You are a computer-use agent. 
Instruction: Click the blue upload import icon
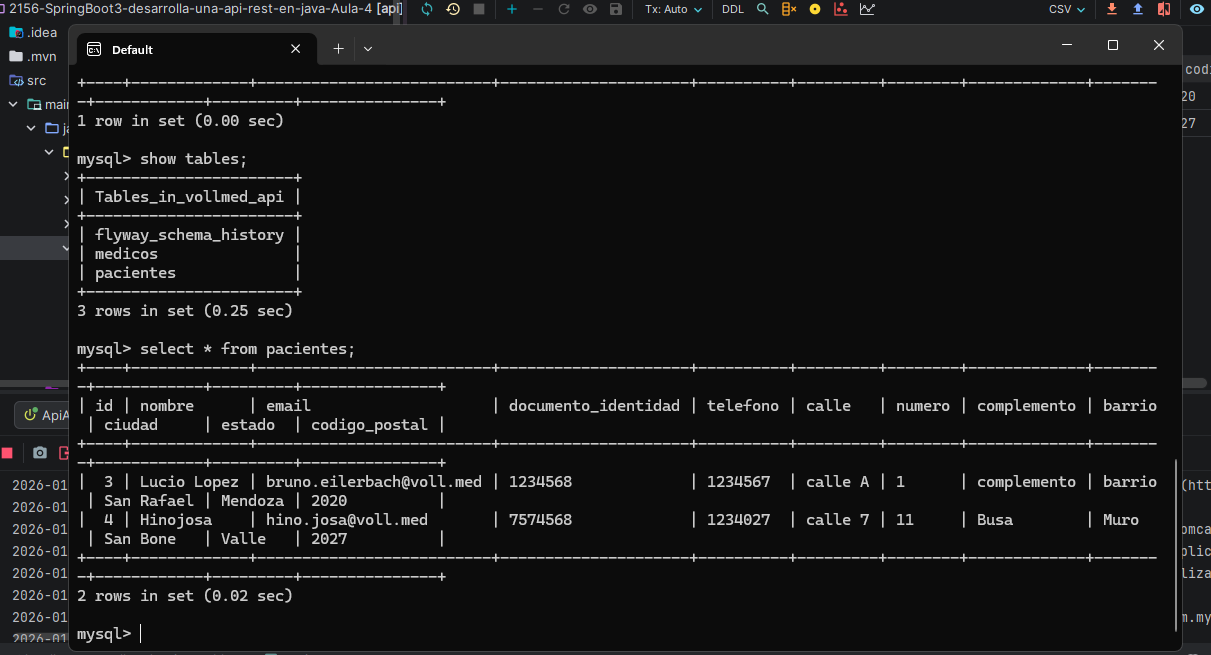pos(1138,9)
